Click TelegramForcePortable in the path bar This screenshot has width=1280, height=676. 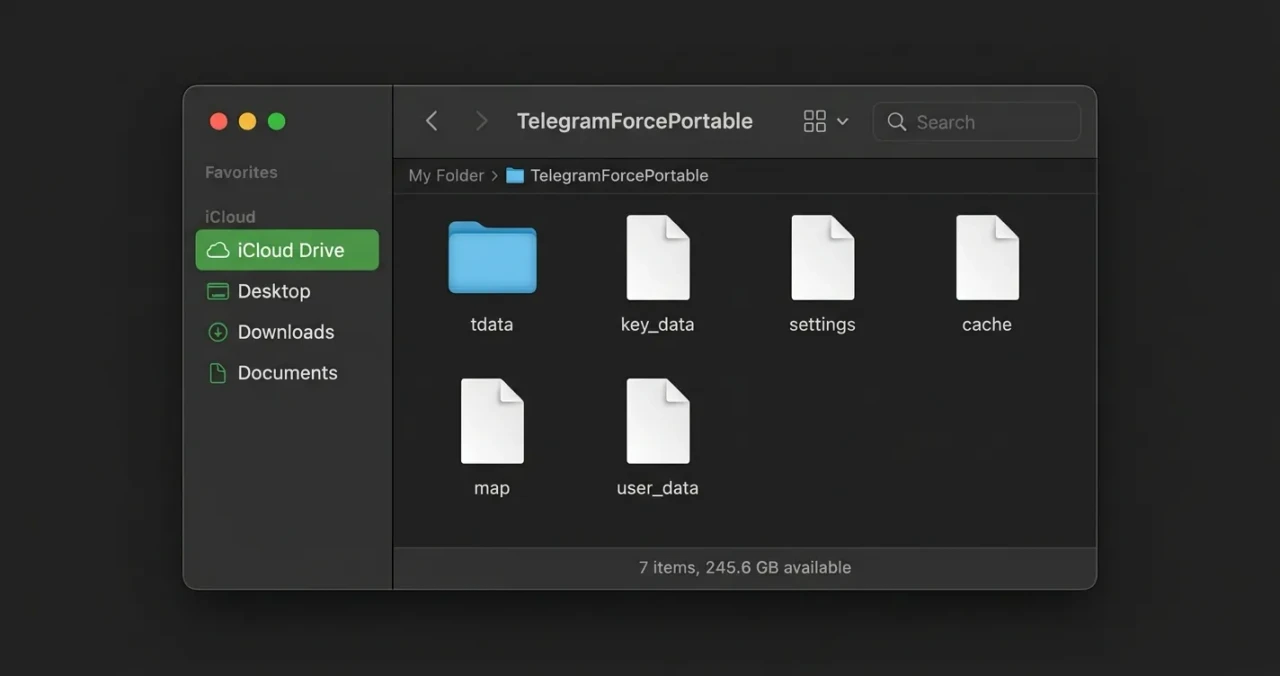619,175
